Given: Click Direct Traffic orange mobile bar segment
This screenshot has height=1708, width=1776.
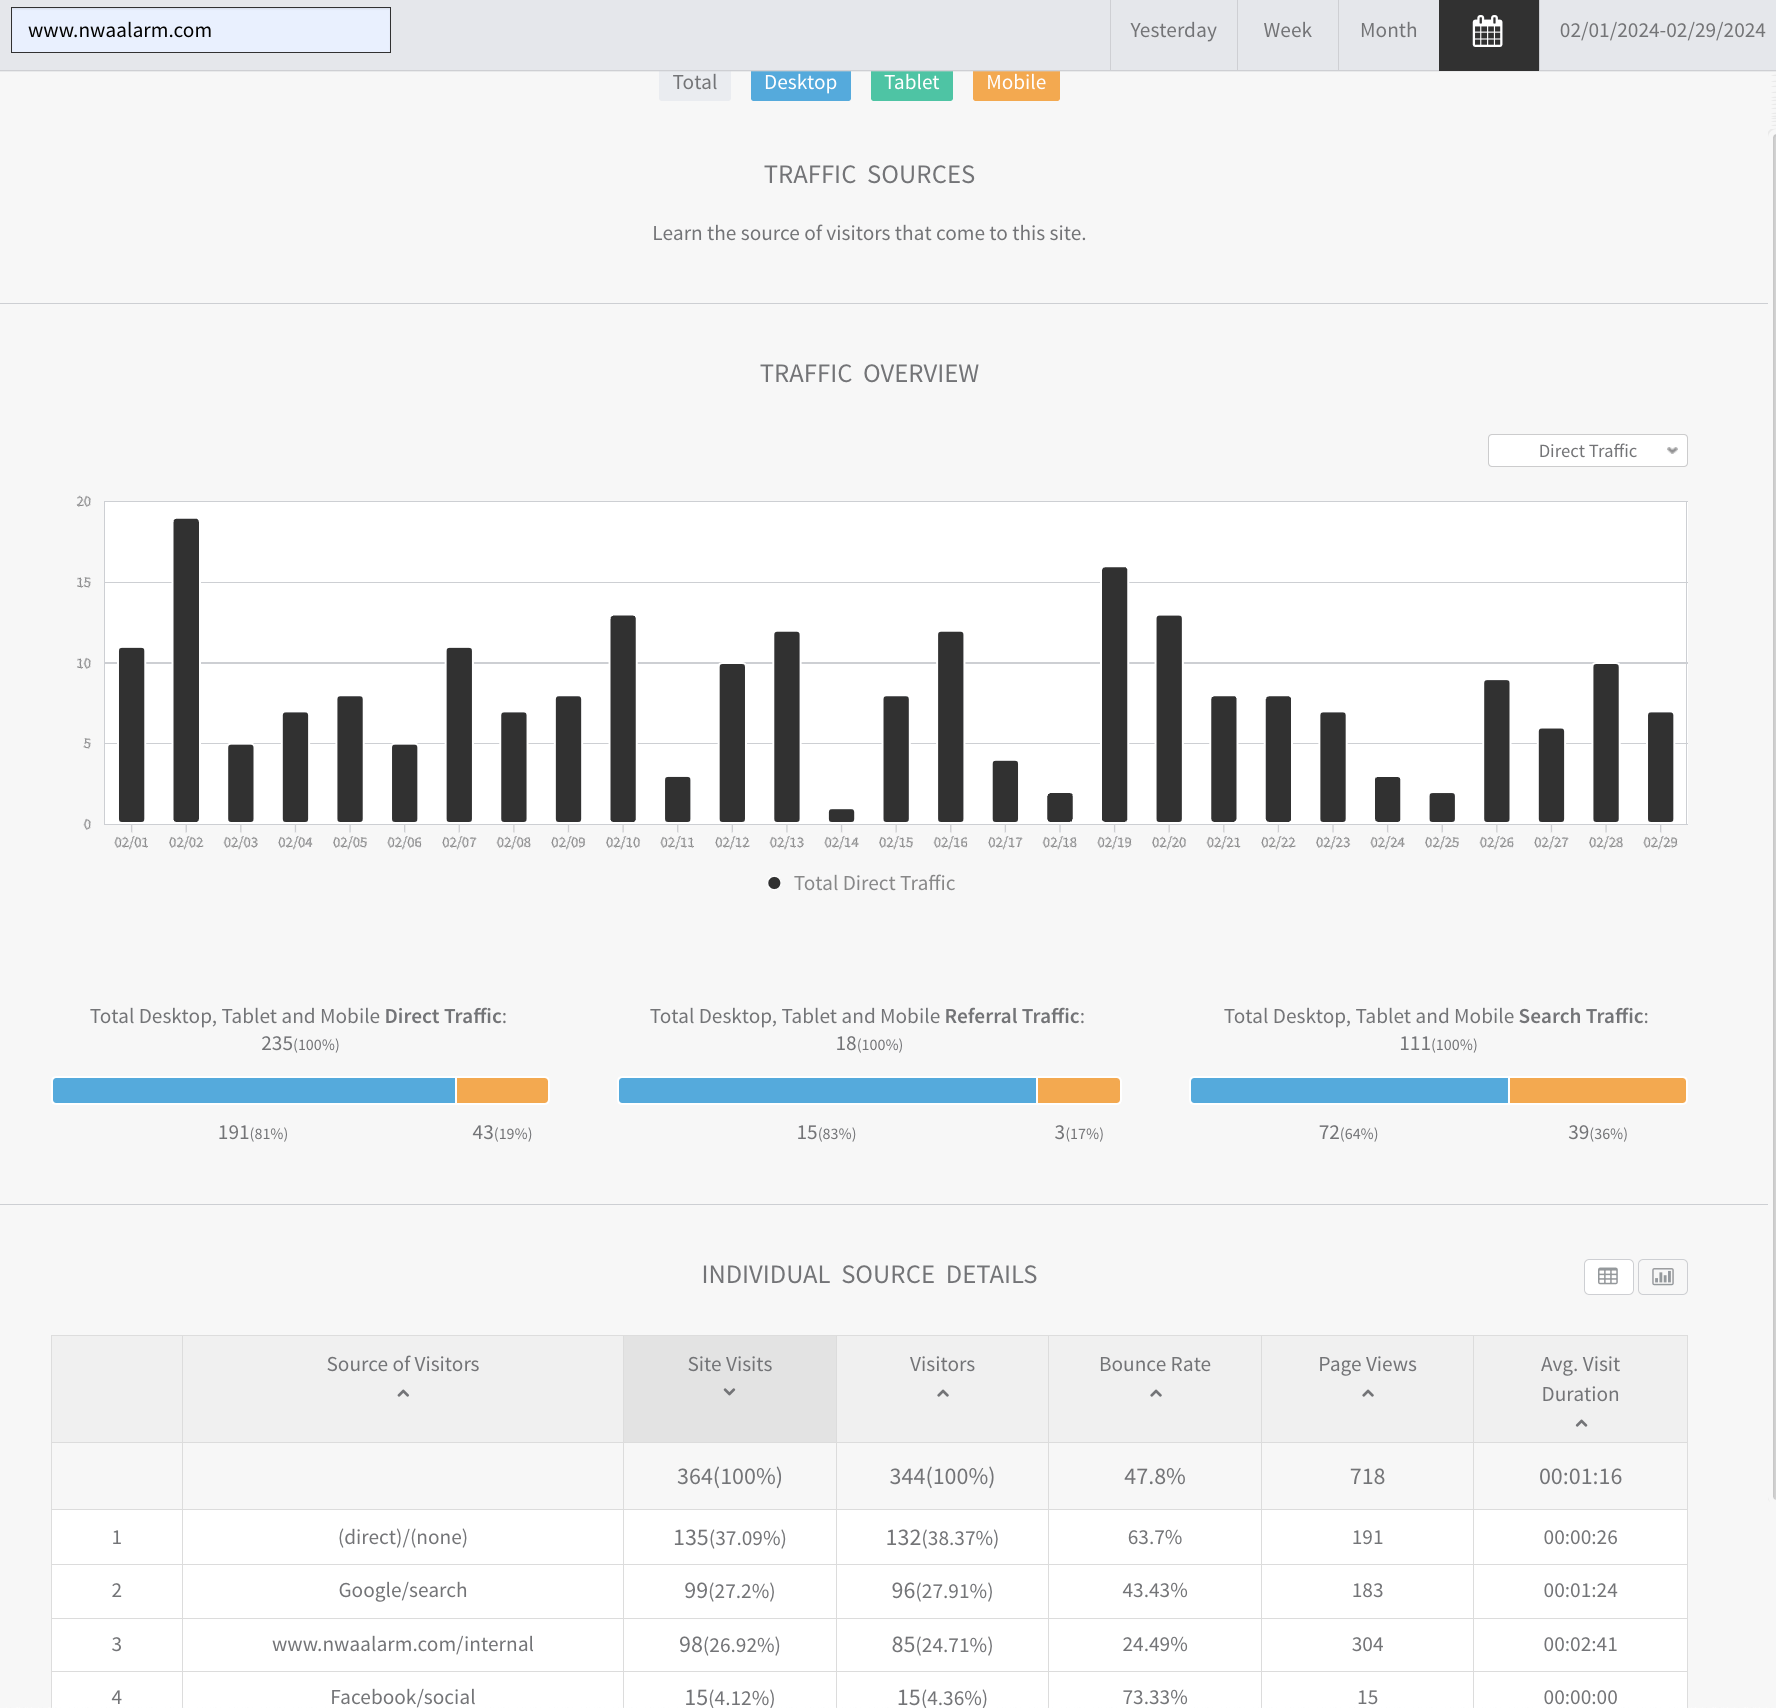Looking at the screenshot, I should (x=502, y=1091).
